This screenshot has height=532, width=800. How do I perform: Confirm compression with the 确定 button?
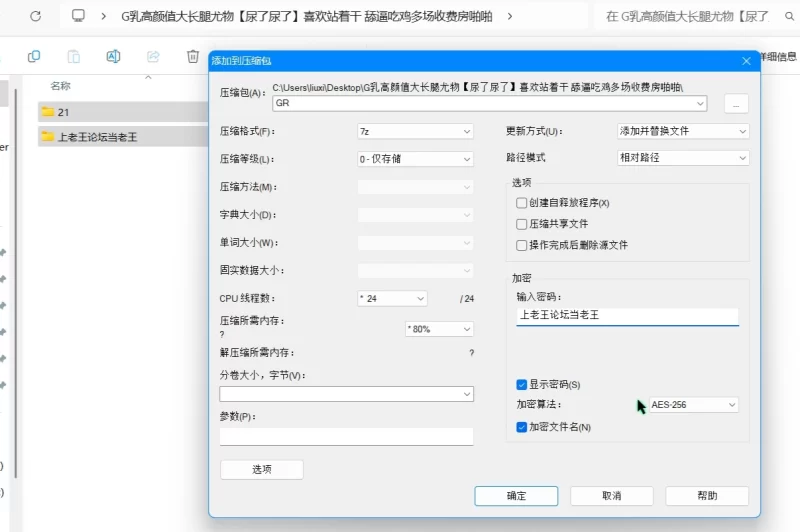point(516,496)
